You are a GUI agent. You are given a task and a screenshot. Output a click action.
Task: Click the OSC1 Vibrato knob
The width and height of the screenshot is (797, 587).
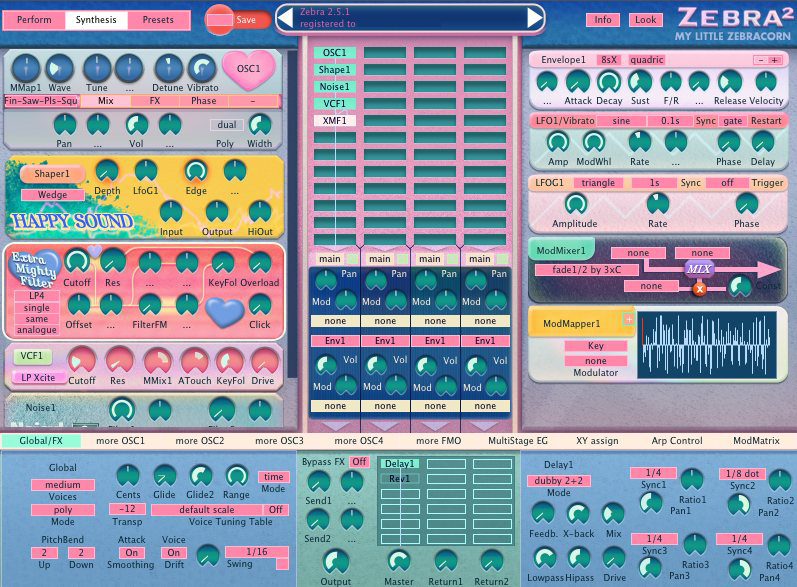tap(202, 68)
